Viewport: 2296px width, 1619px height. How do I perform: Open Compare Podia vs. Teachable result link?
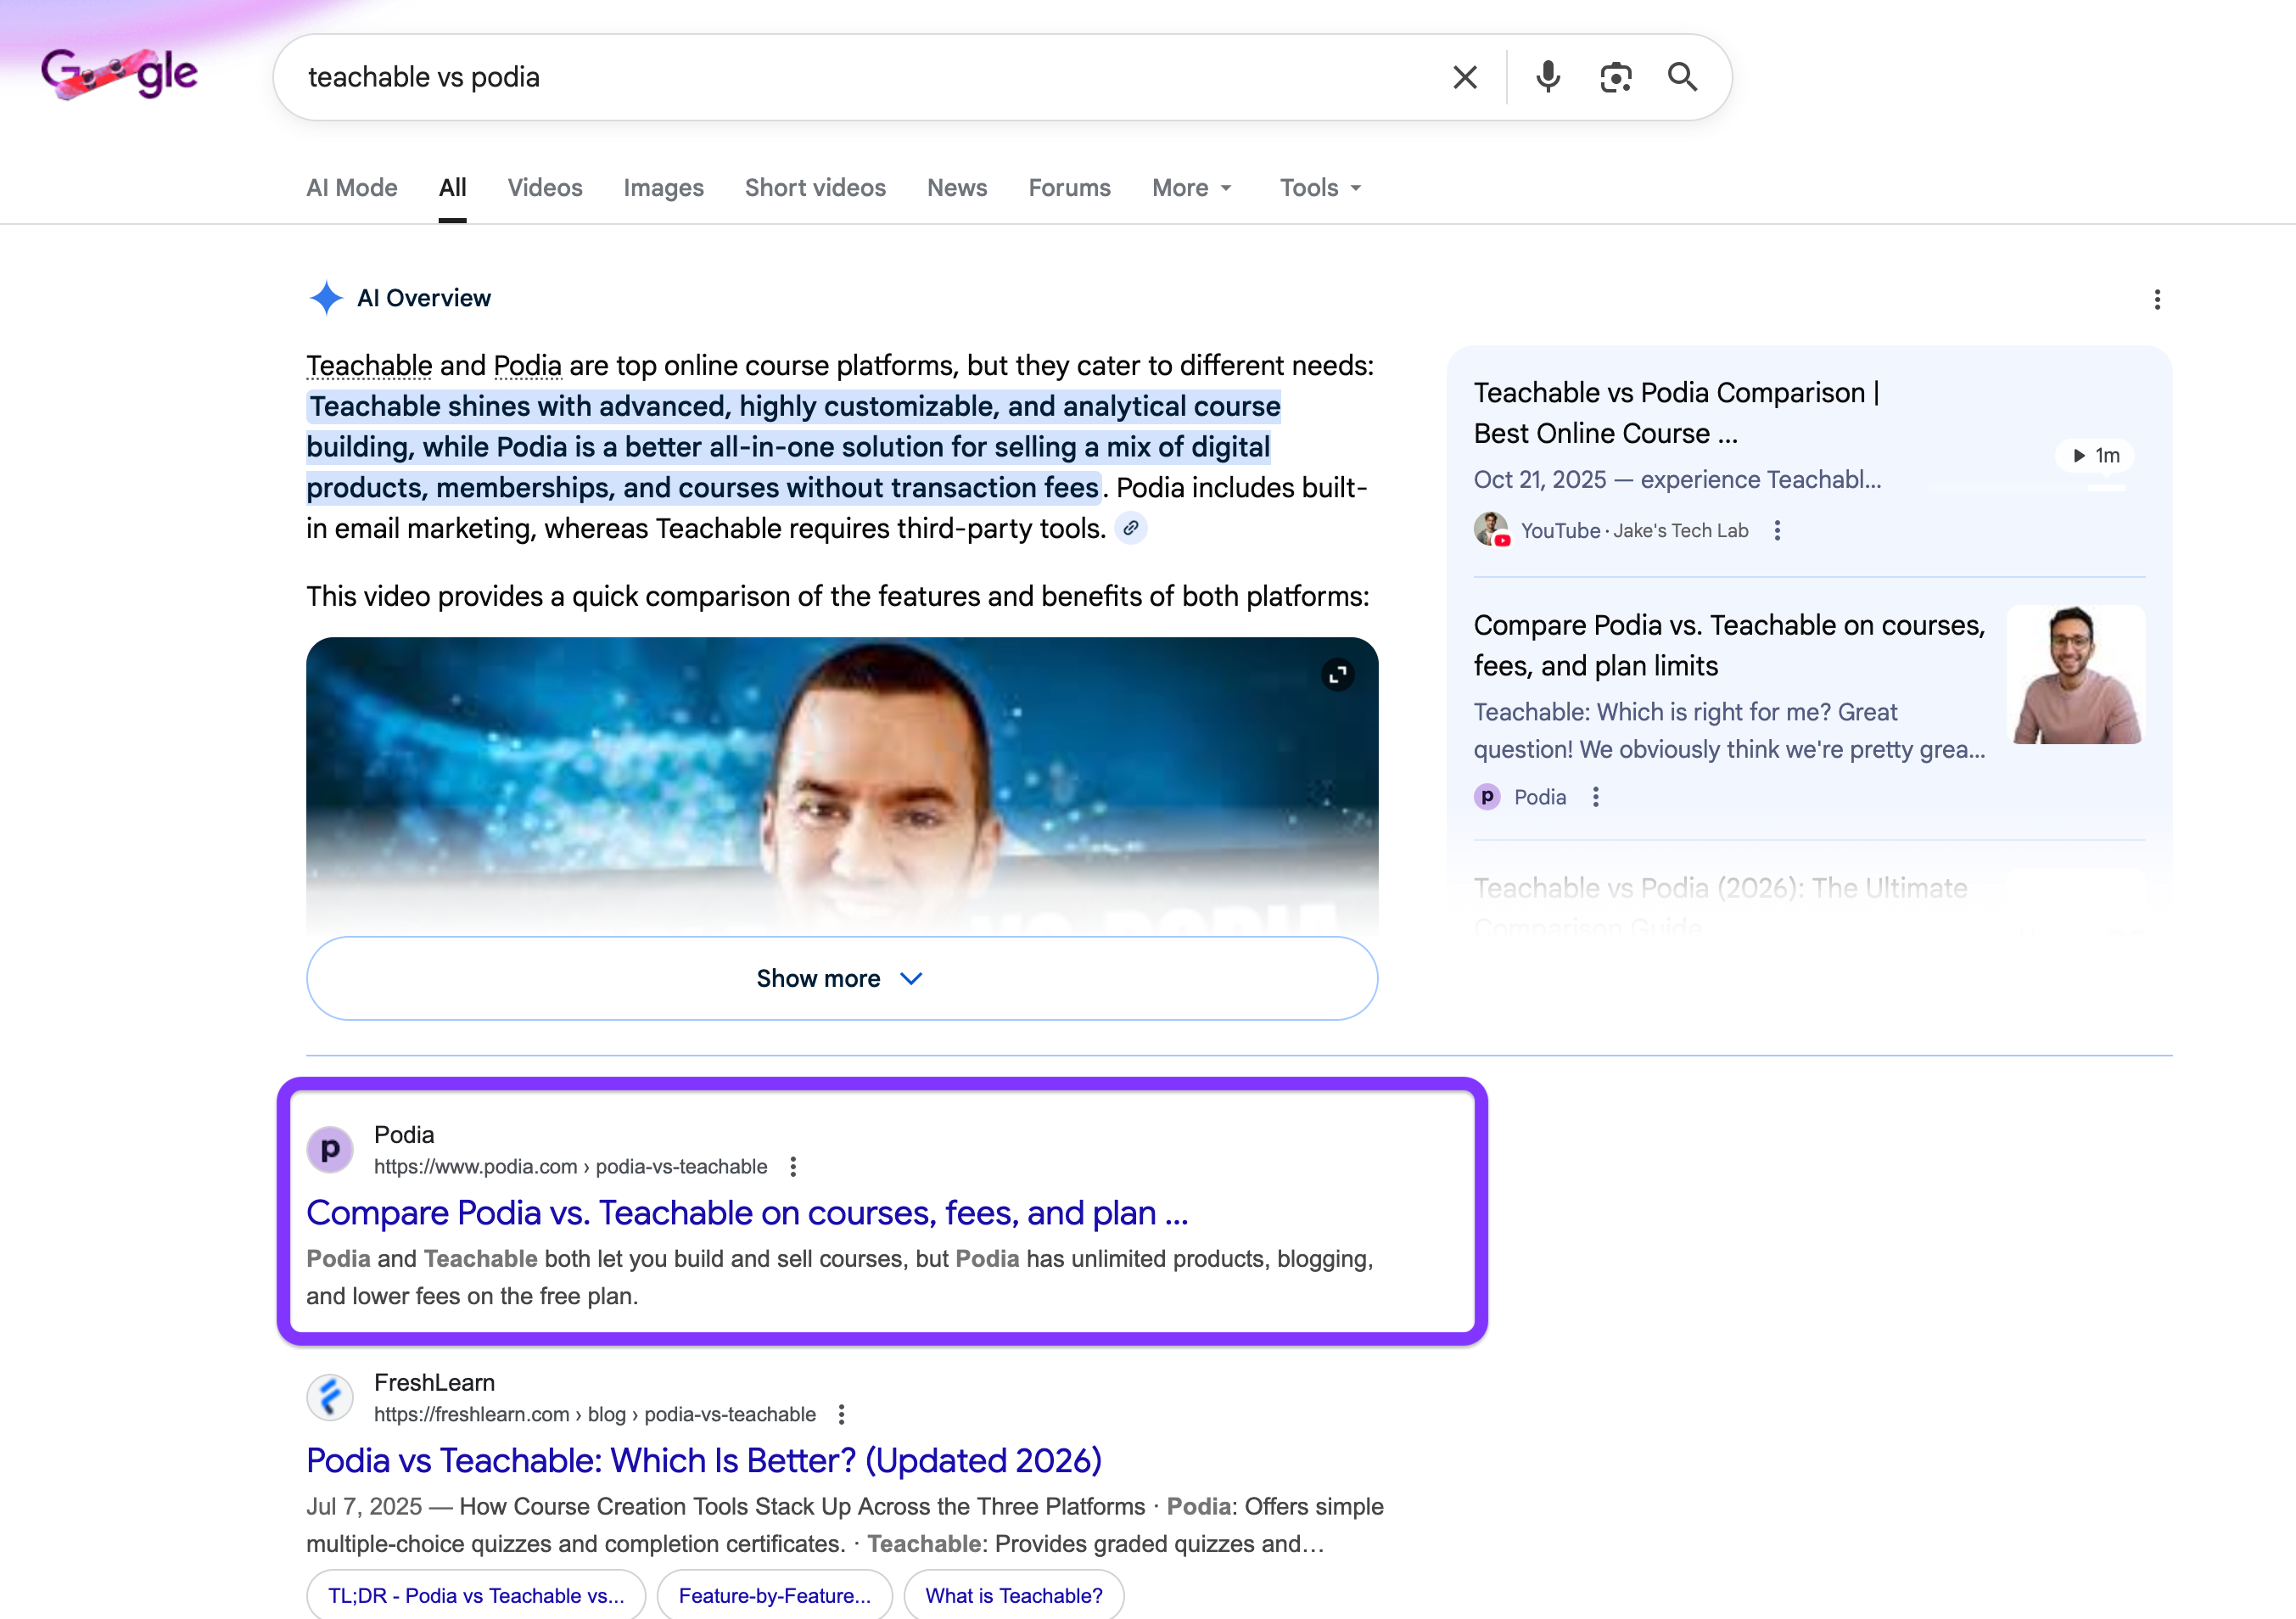746,1213
